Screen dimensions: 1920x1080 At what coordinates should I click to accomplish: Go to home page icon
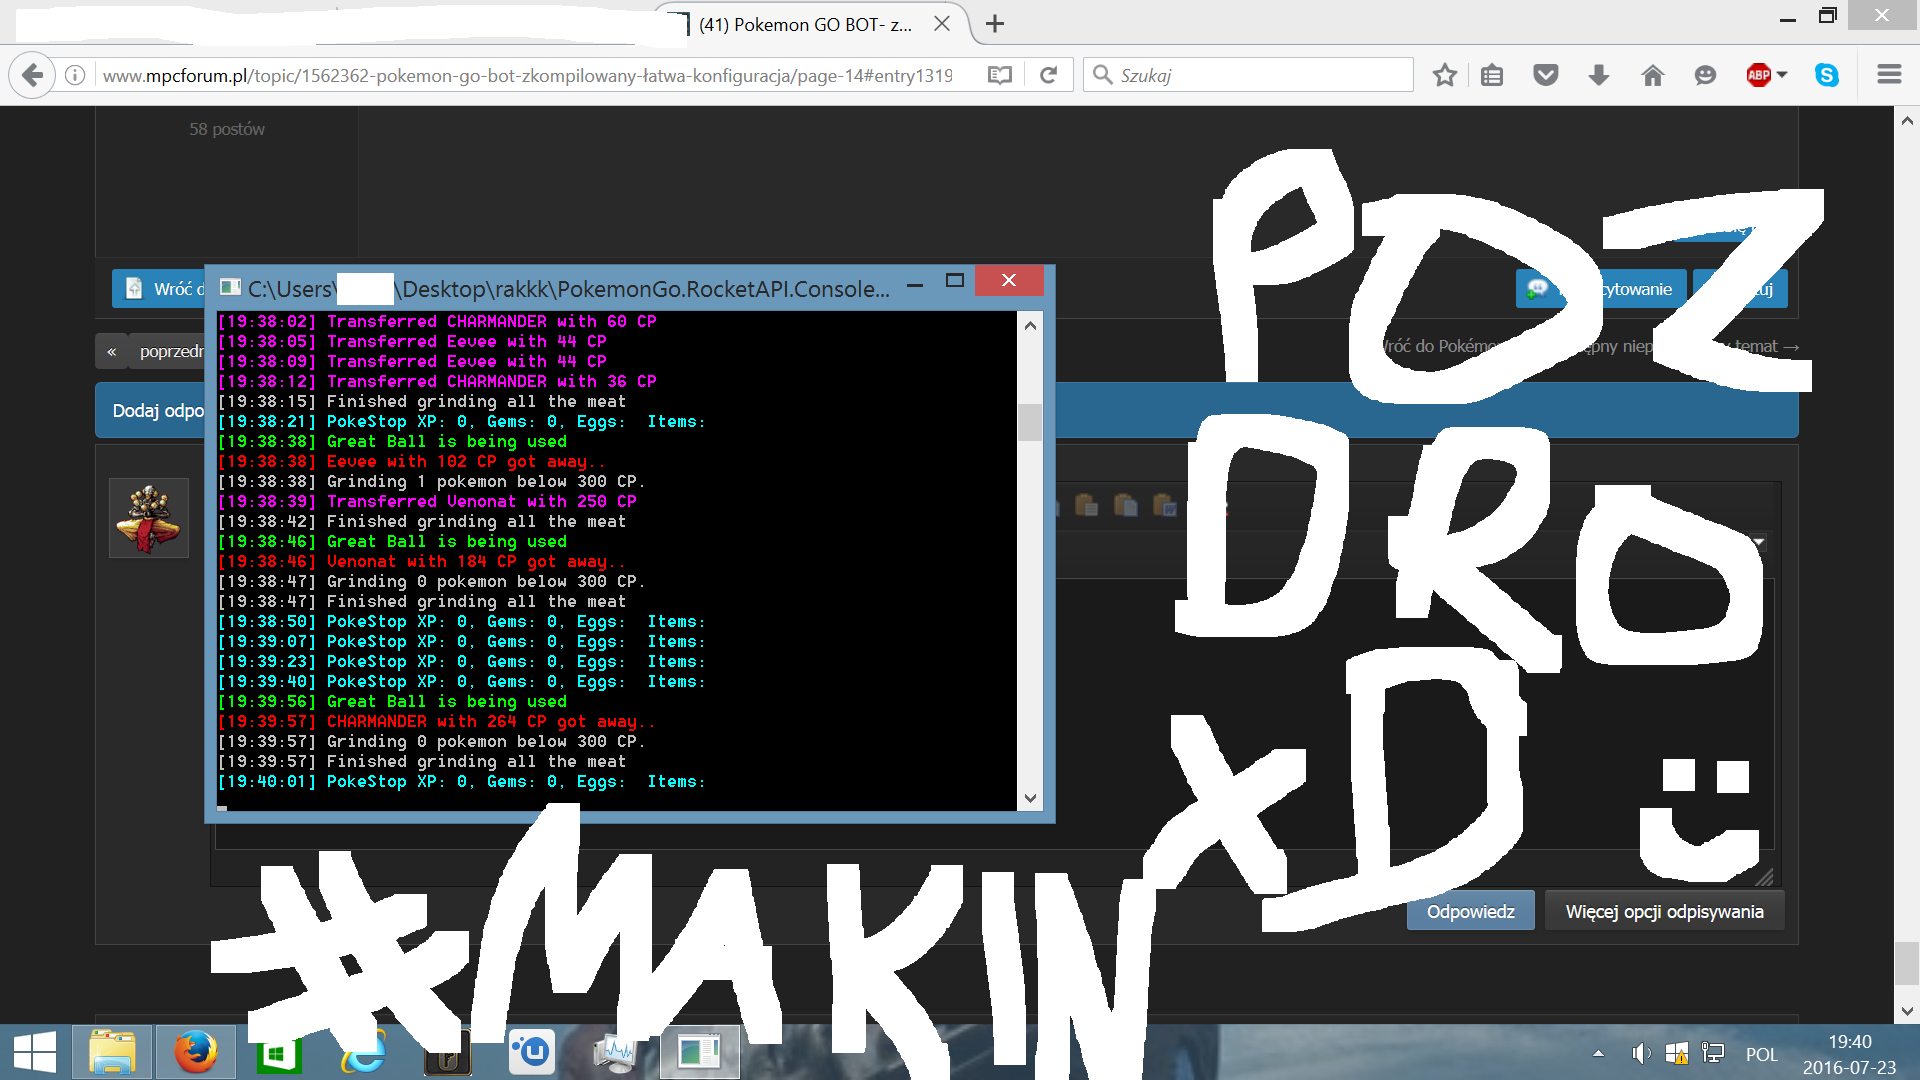pyautogui.click(x=1652, y=75)
